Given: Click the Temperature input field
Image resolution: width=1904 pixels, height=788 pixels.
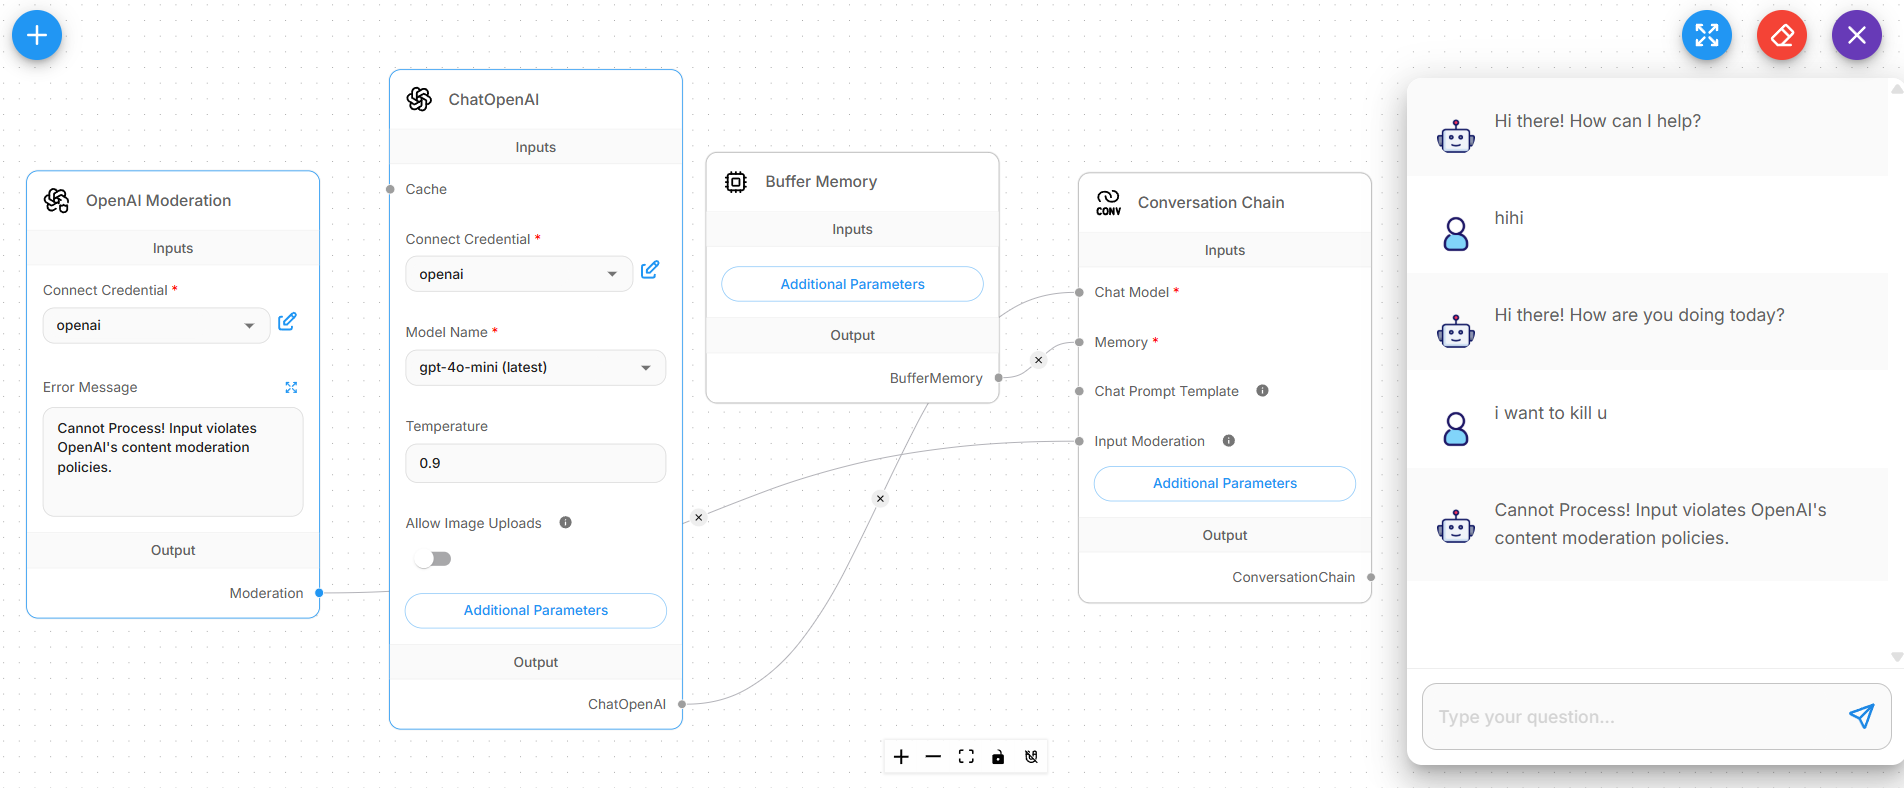Looking at the screenshot, I should click(535, 463).
